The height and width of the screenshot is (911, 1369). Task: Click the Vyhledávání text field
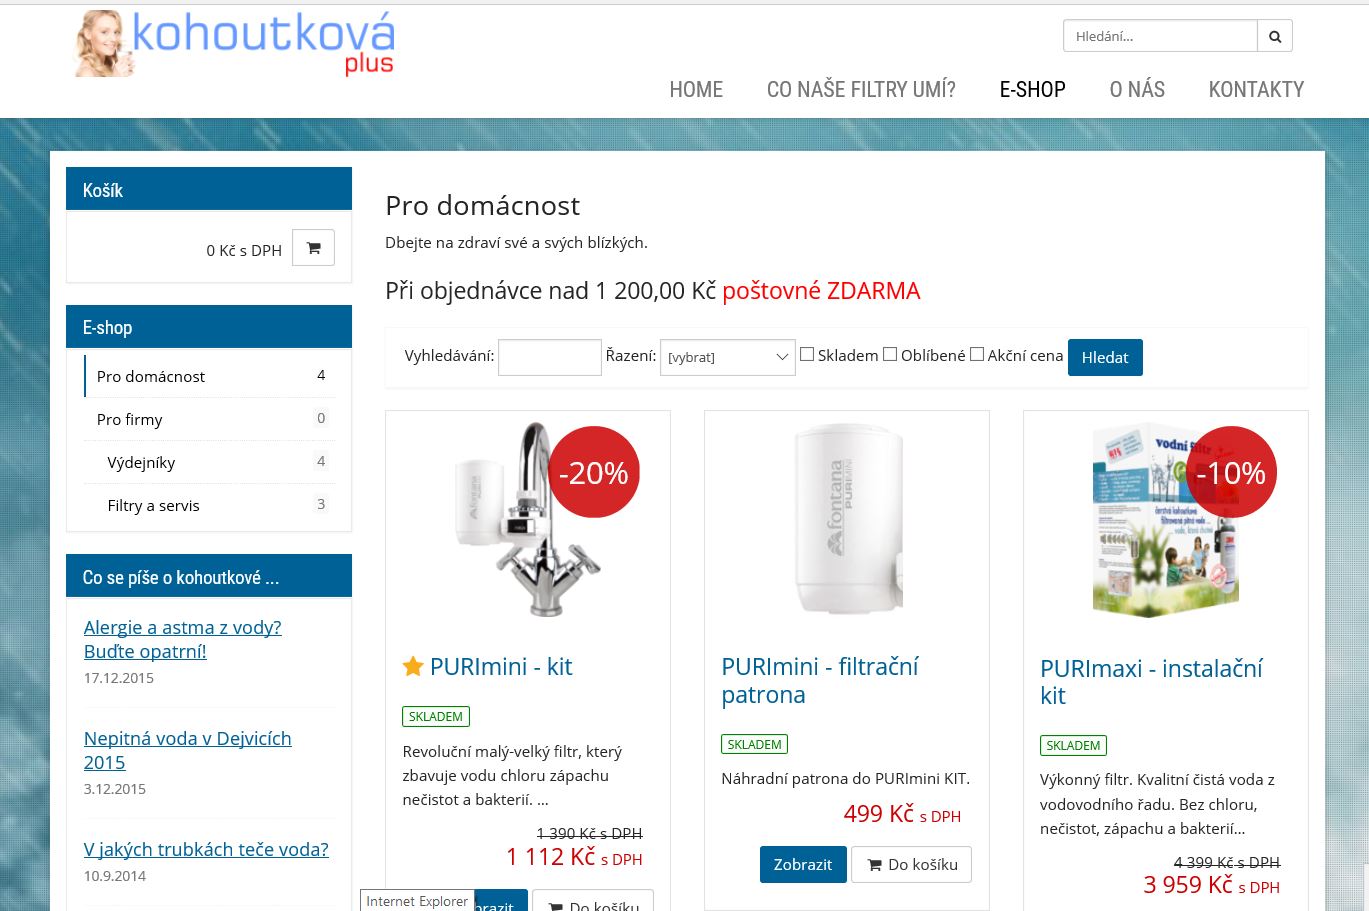(x=550, y=357)
